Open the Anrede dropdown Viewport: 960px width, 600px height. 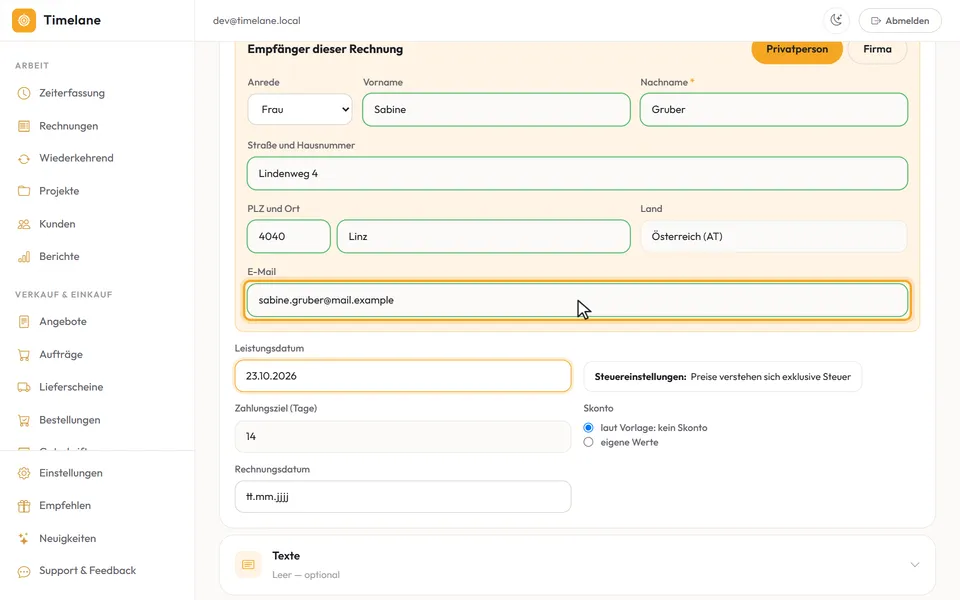tap(300, 110)
